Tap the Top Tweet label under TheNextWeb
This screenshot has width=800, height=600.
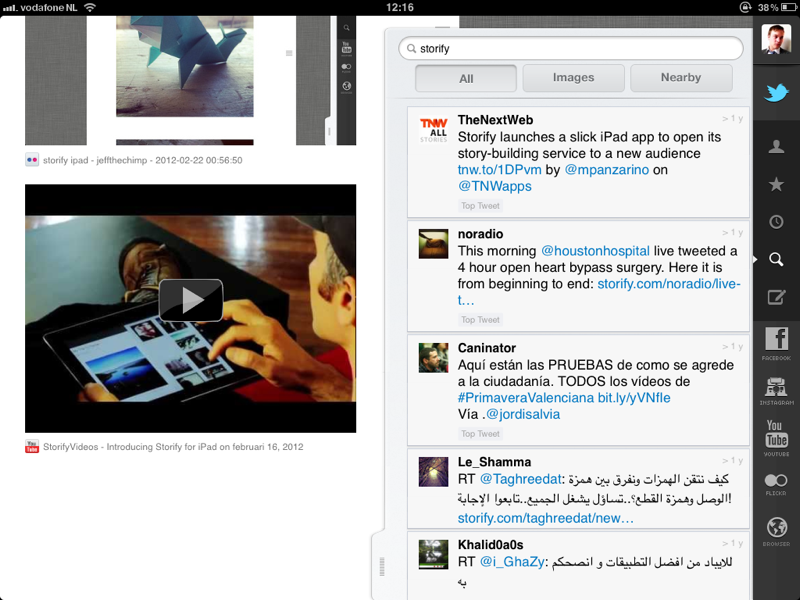click(x=480, y=206)
